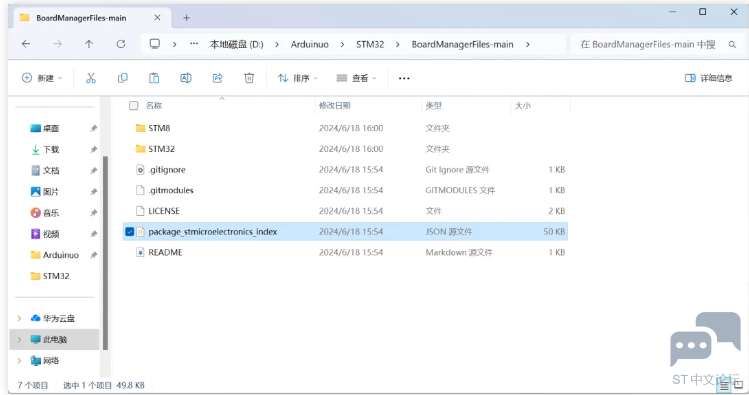
Task: Uncheck the package_stmicroelectronics_index checkbox
Action: [129, 232]
